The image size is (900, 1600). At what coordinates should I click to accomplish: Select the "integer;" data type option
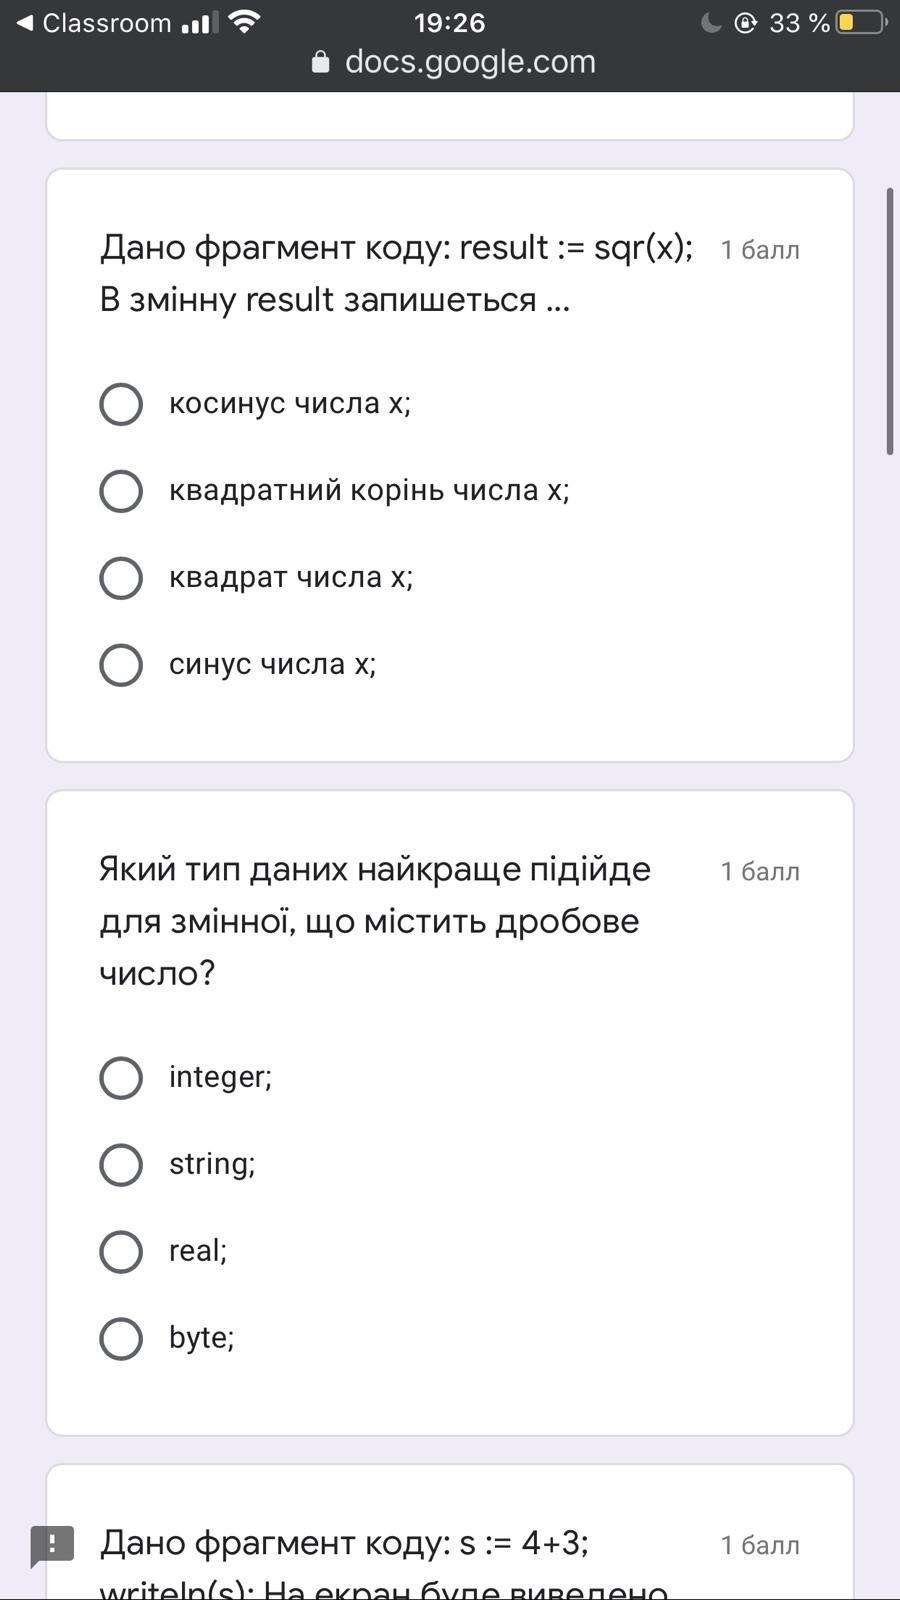(121, 1077)
